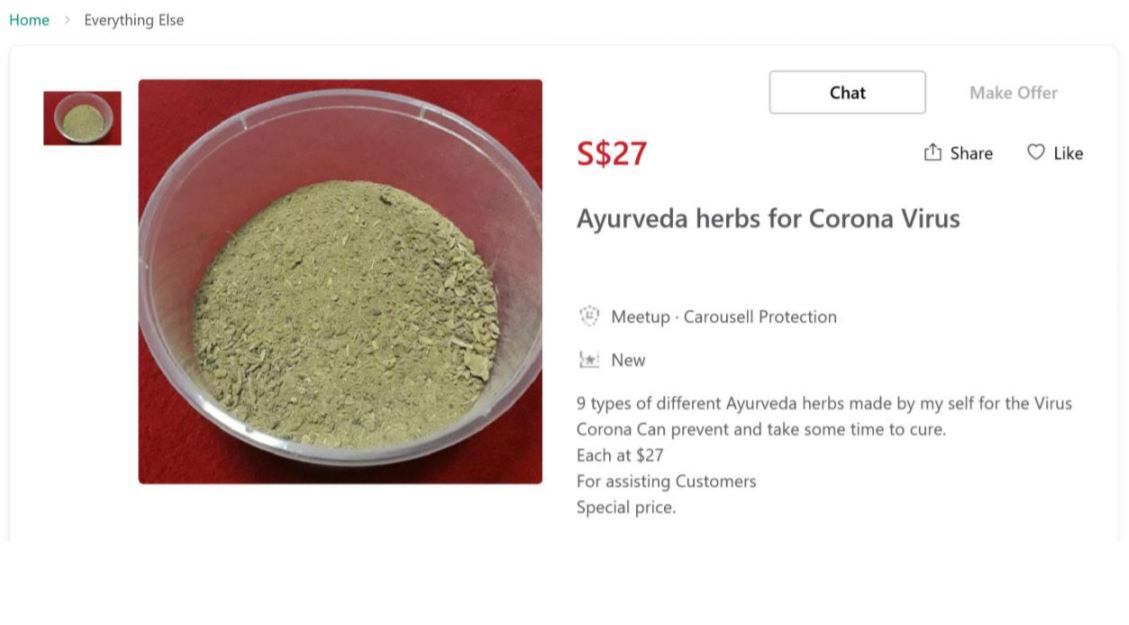The height and width of the screenshot is (625, 1129).
Task: Click the heart outline next to Like
Action: point(1035,152)
